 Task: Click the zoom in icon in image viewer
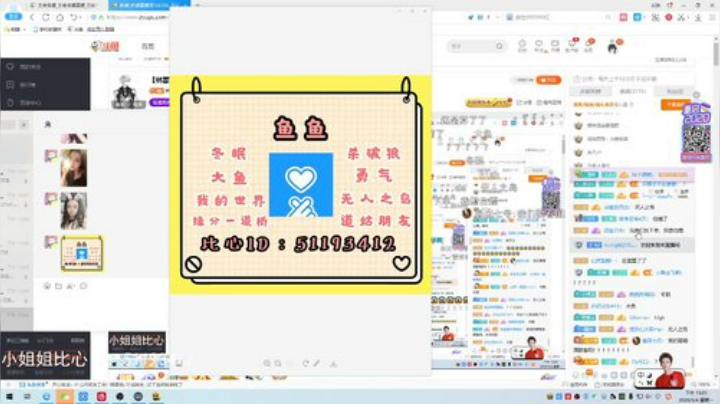pos(267,363)
